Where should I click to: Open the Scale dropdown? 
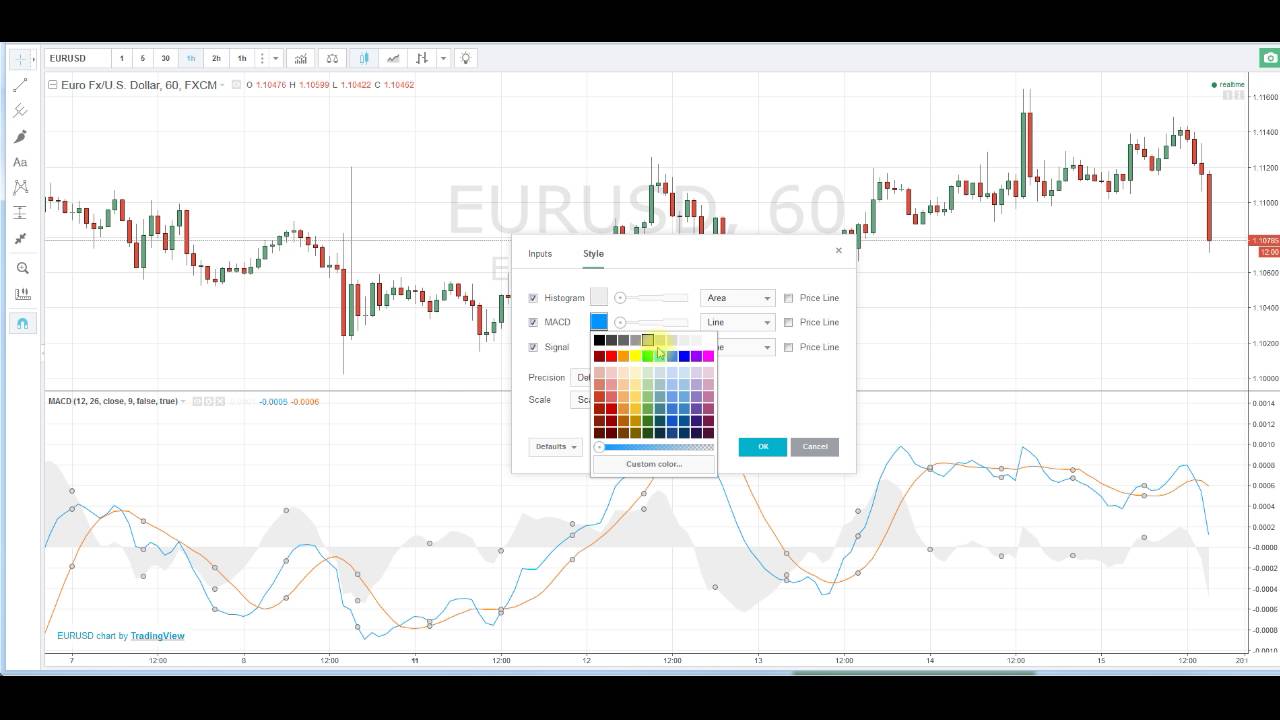tap(580, 399)
